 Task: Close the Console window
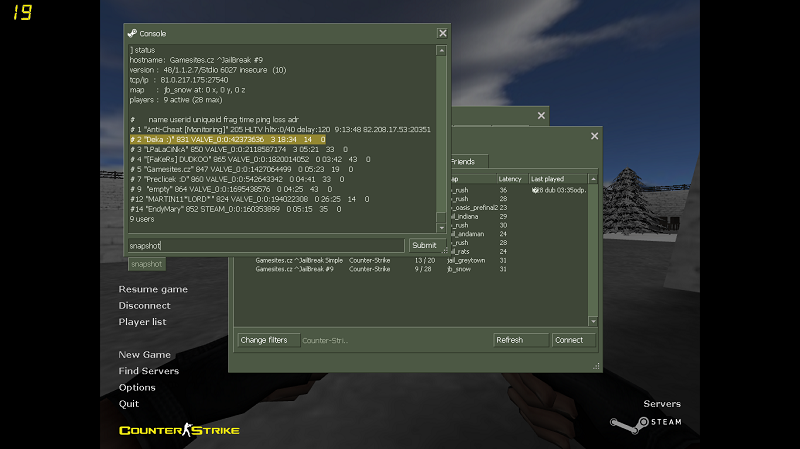(x=442, y=33)
